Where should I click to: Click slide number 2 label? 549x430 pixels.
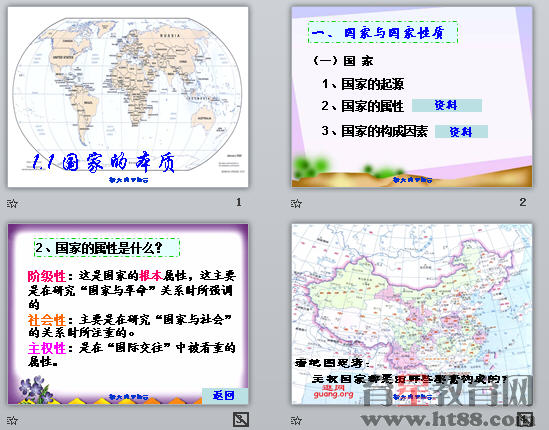pos(523,202)
